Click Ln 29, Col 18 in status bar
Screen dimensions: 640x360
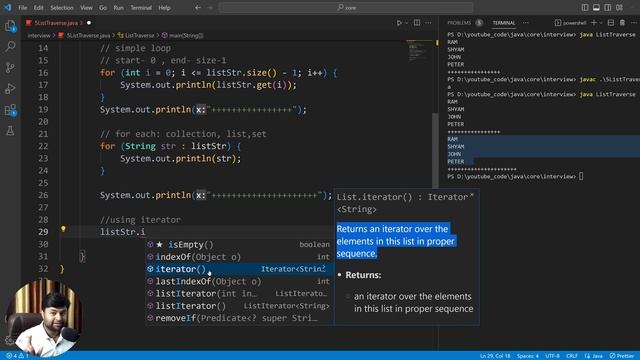pyautogui.click(x=495, y=356)
